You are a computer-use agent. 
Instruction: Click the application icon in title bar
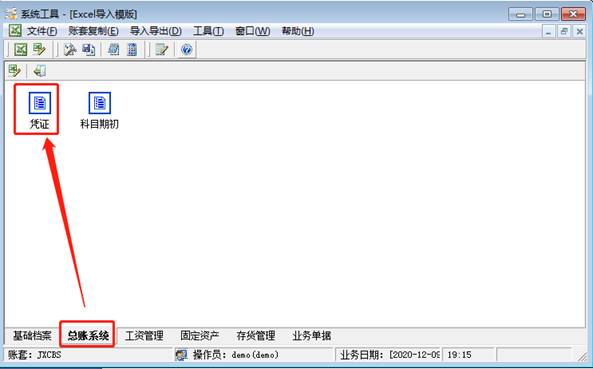(11, 14)
